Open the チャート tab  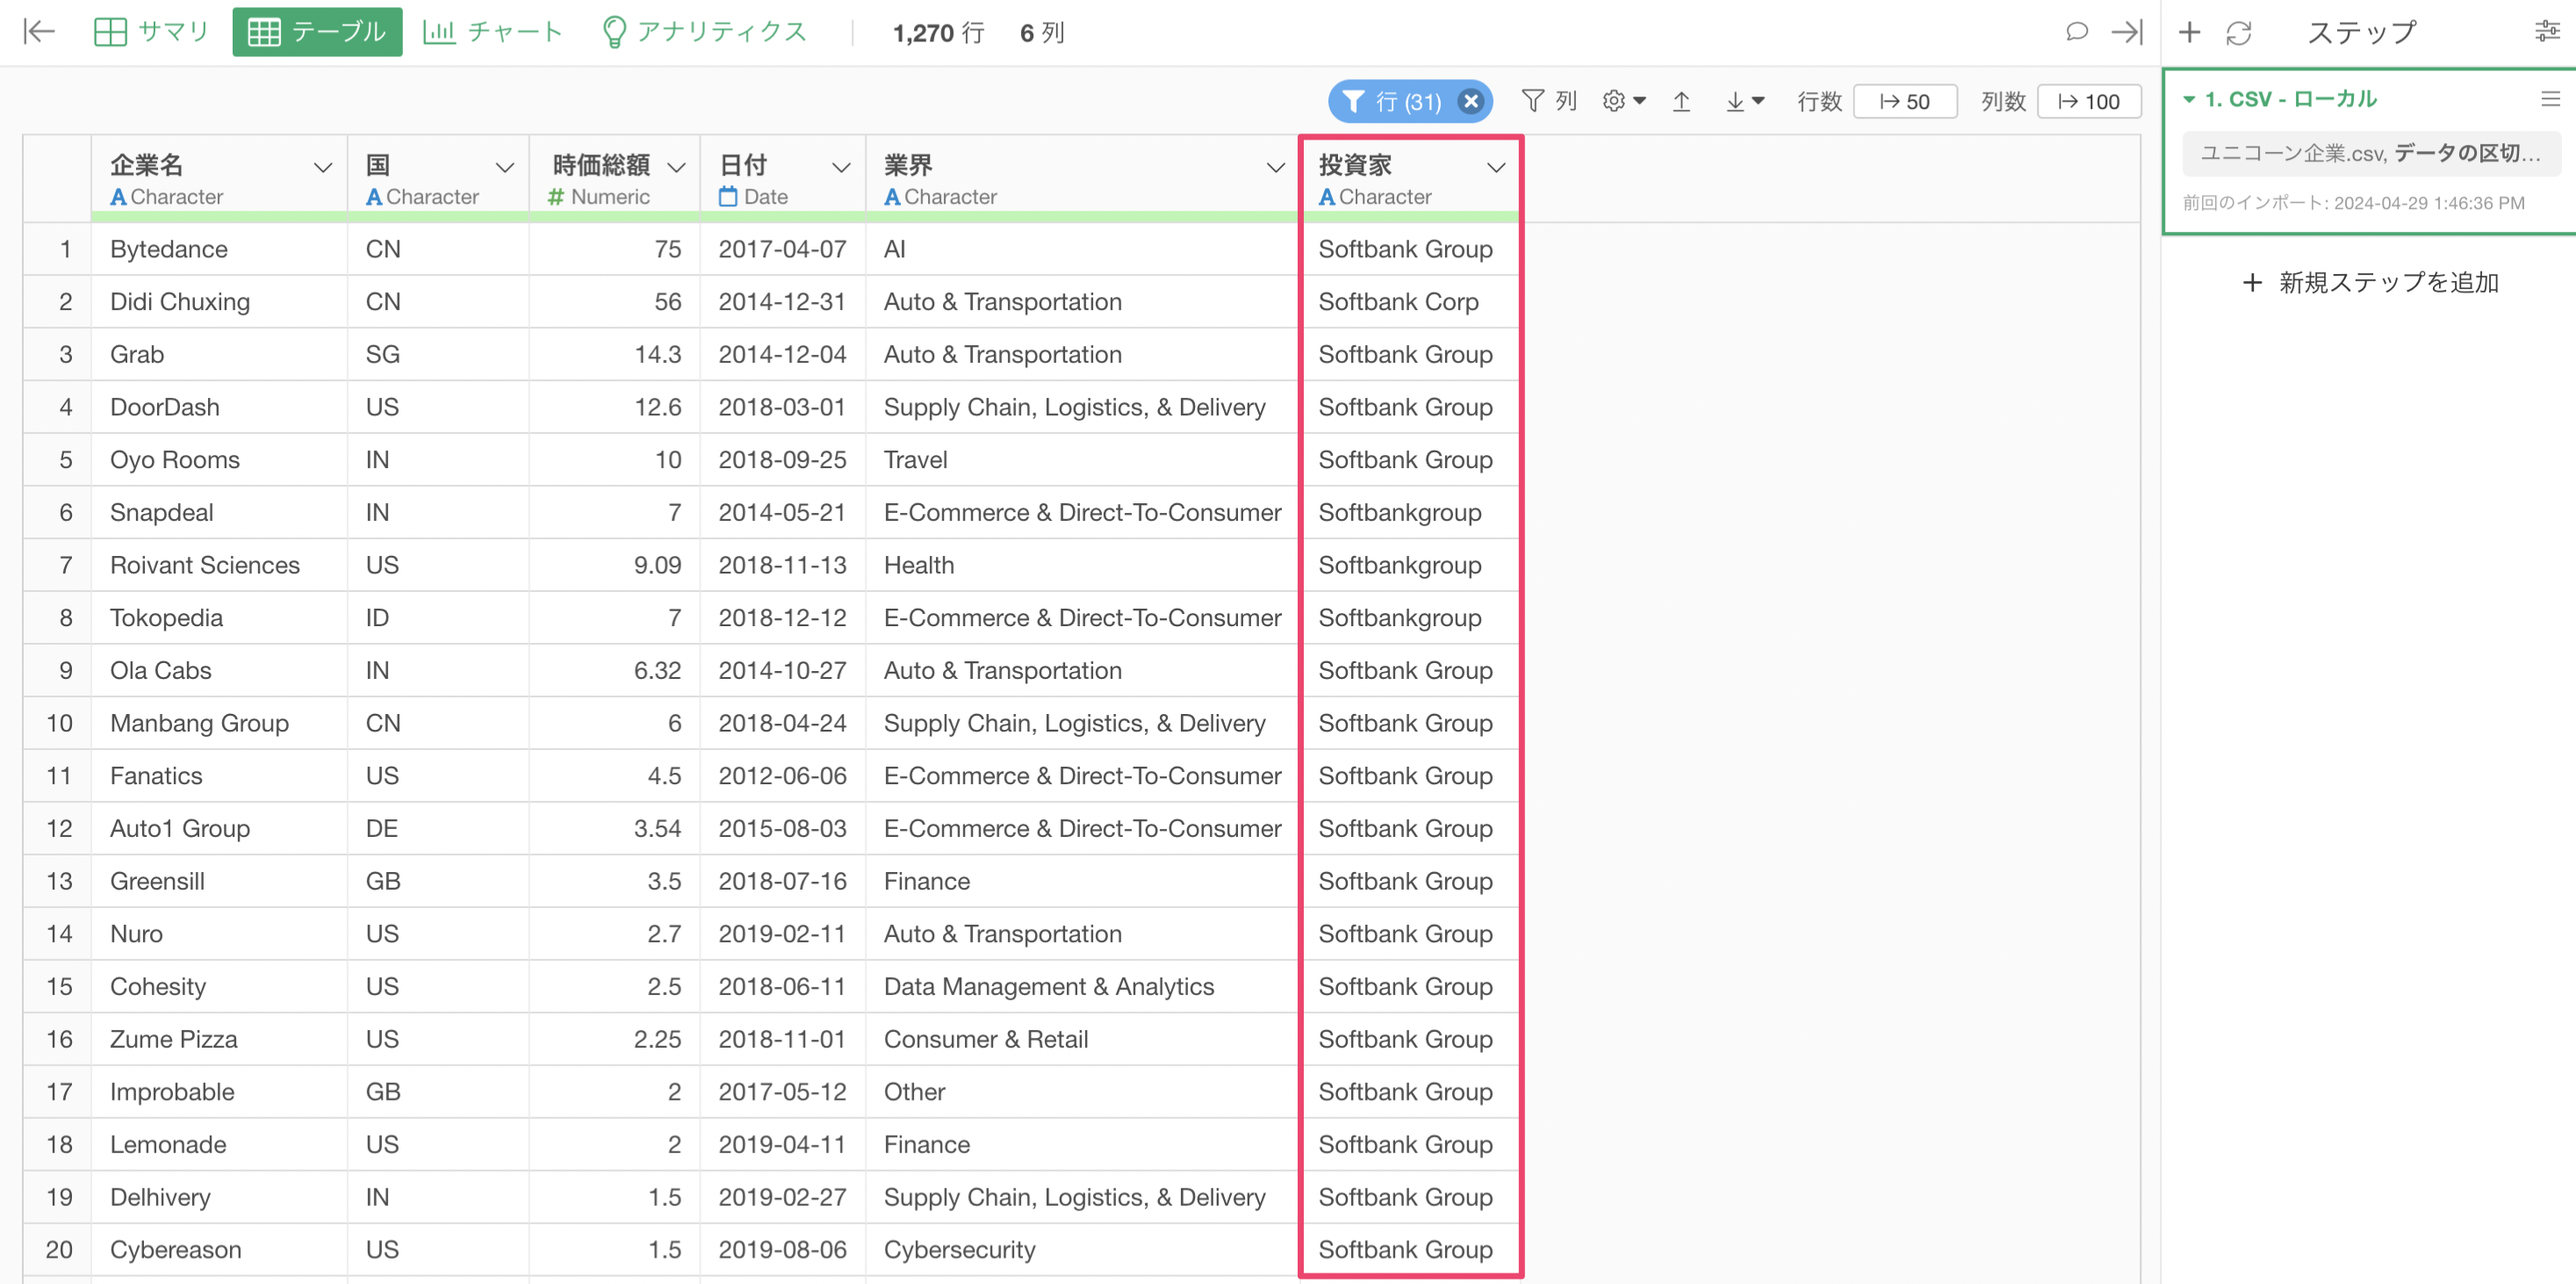point(493,32)
